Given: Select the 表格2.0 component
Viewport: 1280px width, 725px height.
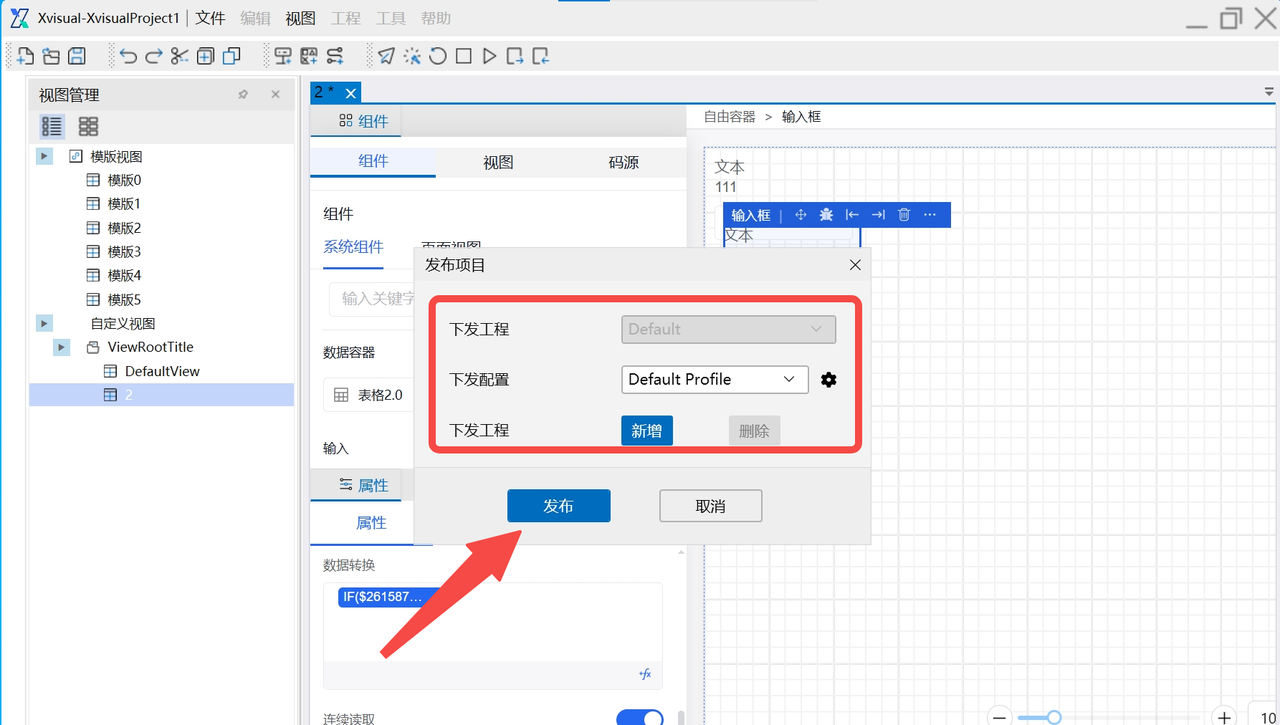Looking at the screenshot, I should 368,395.
